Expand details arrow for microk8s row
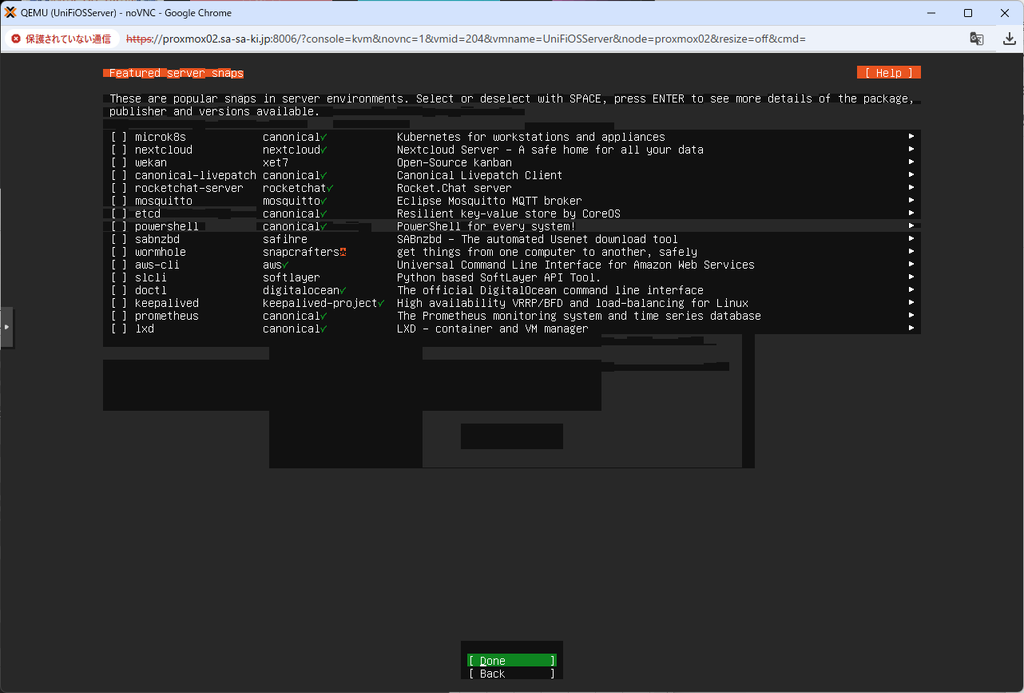 pyautogui.click(x=911, y=137)
